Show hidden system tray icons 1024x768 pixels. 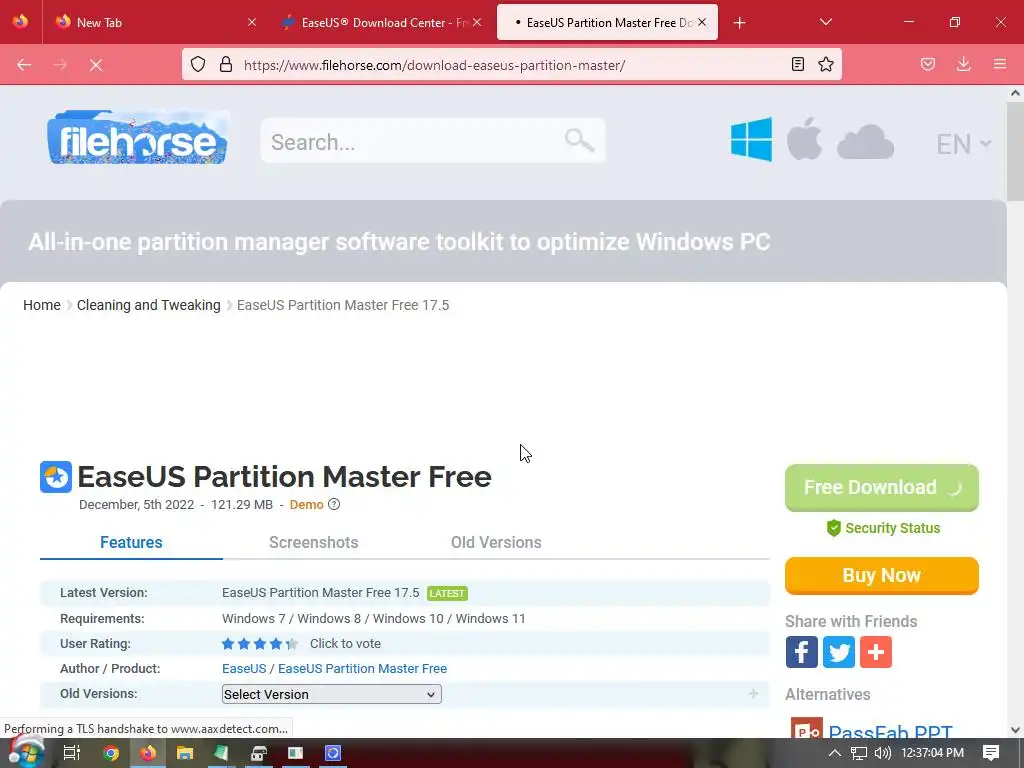pos(835,753)
